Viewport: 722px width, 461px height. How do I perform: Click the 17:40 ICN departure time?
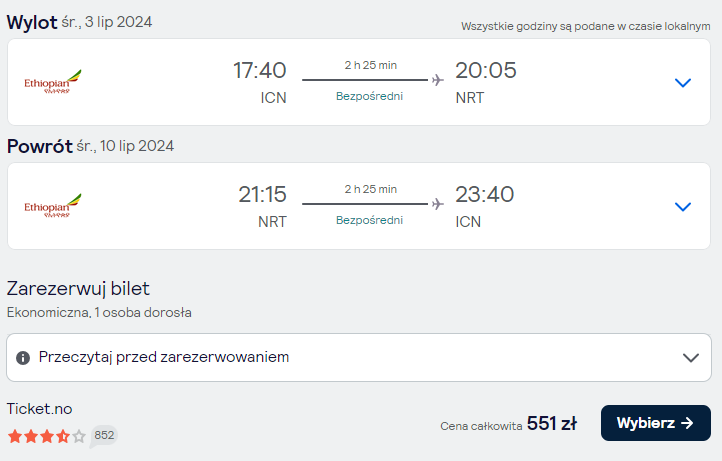260,70
